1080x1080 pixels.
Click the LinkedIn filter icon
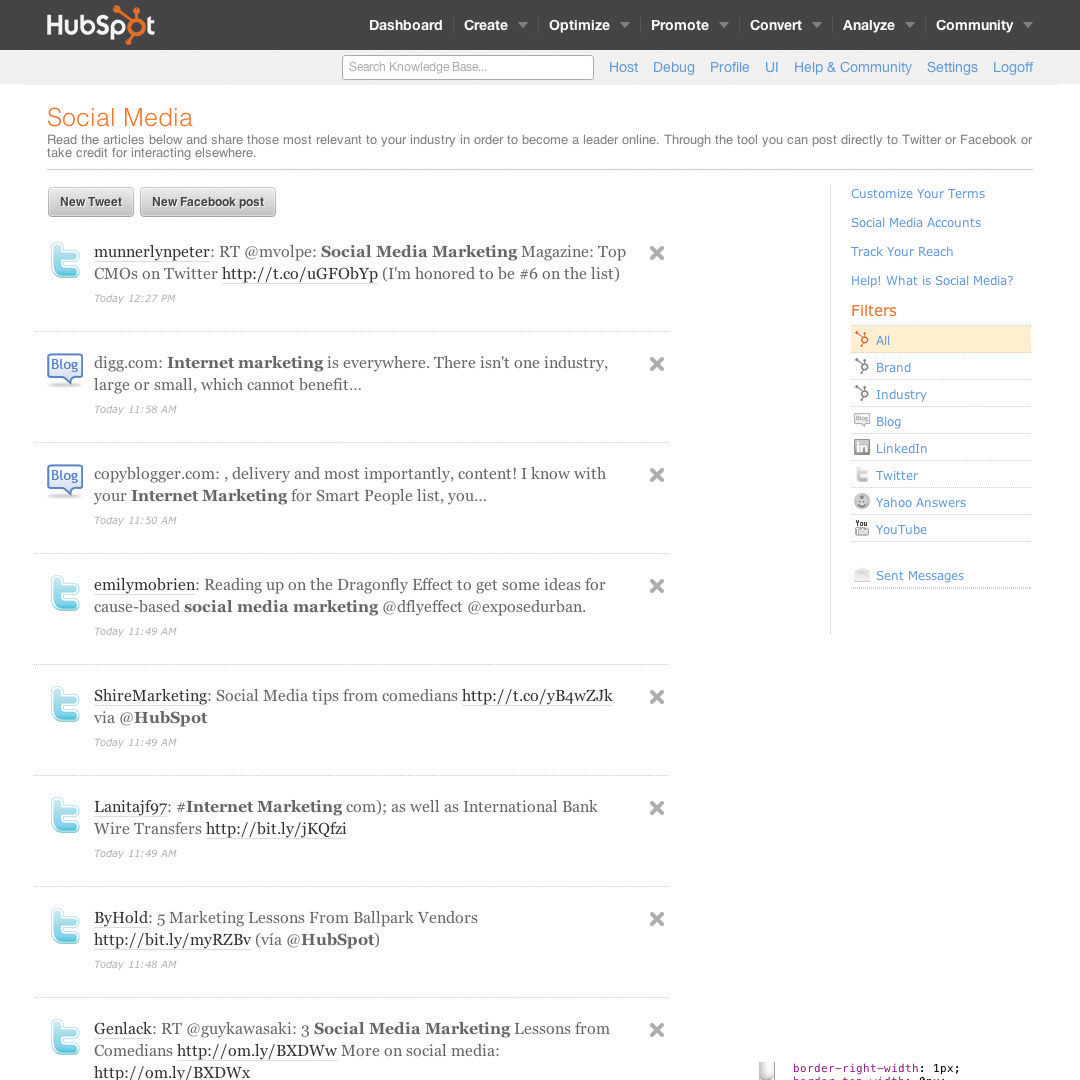click(862, 447)
